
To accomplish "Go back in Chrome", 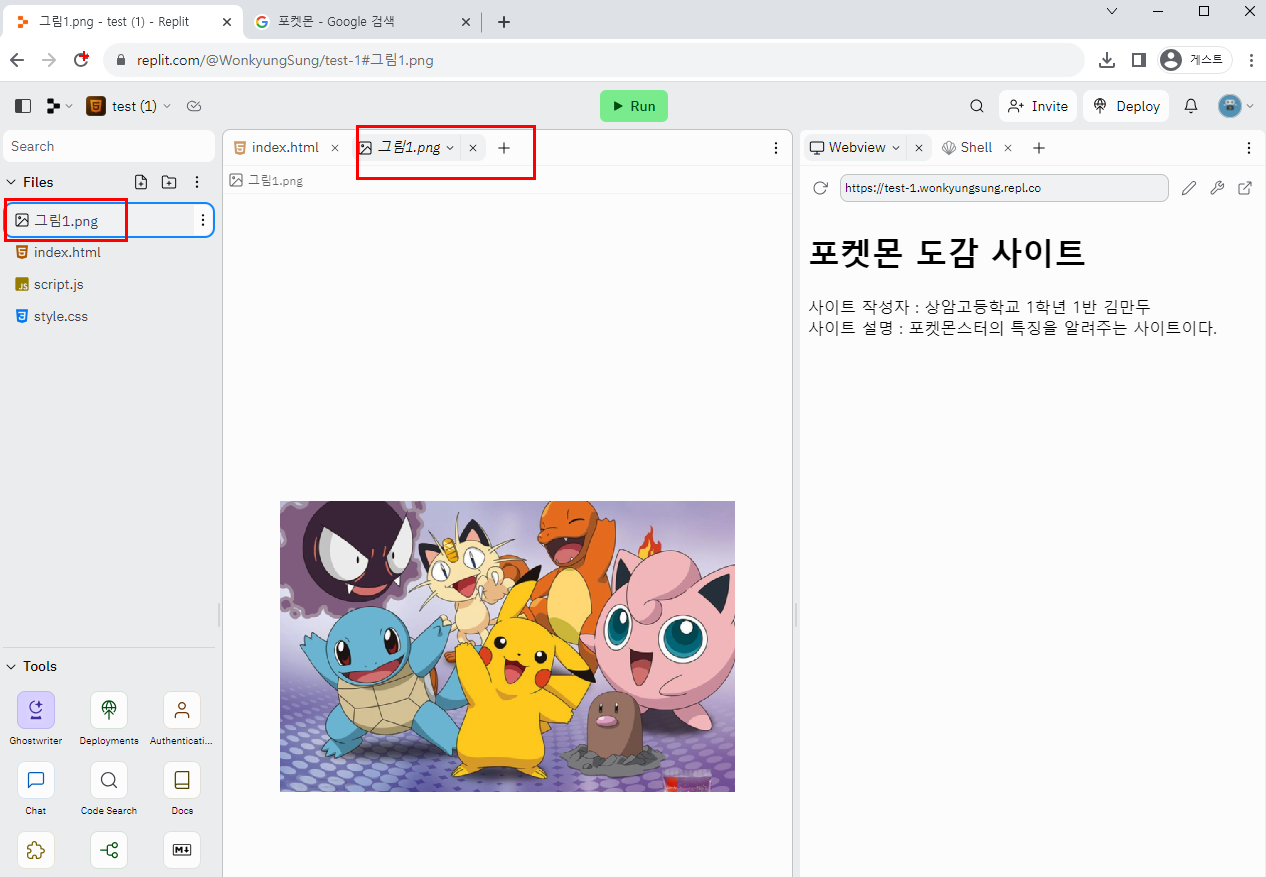I will tap(17, 60).
